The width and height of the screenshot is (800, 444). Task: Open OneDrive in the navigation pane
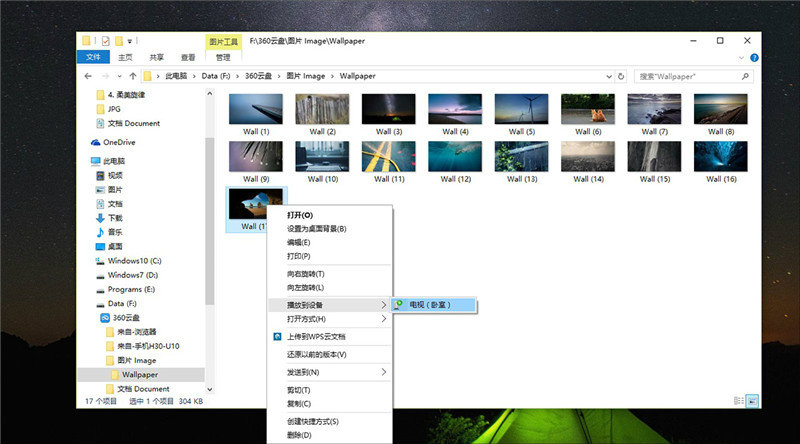[118, 142]
